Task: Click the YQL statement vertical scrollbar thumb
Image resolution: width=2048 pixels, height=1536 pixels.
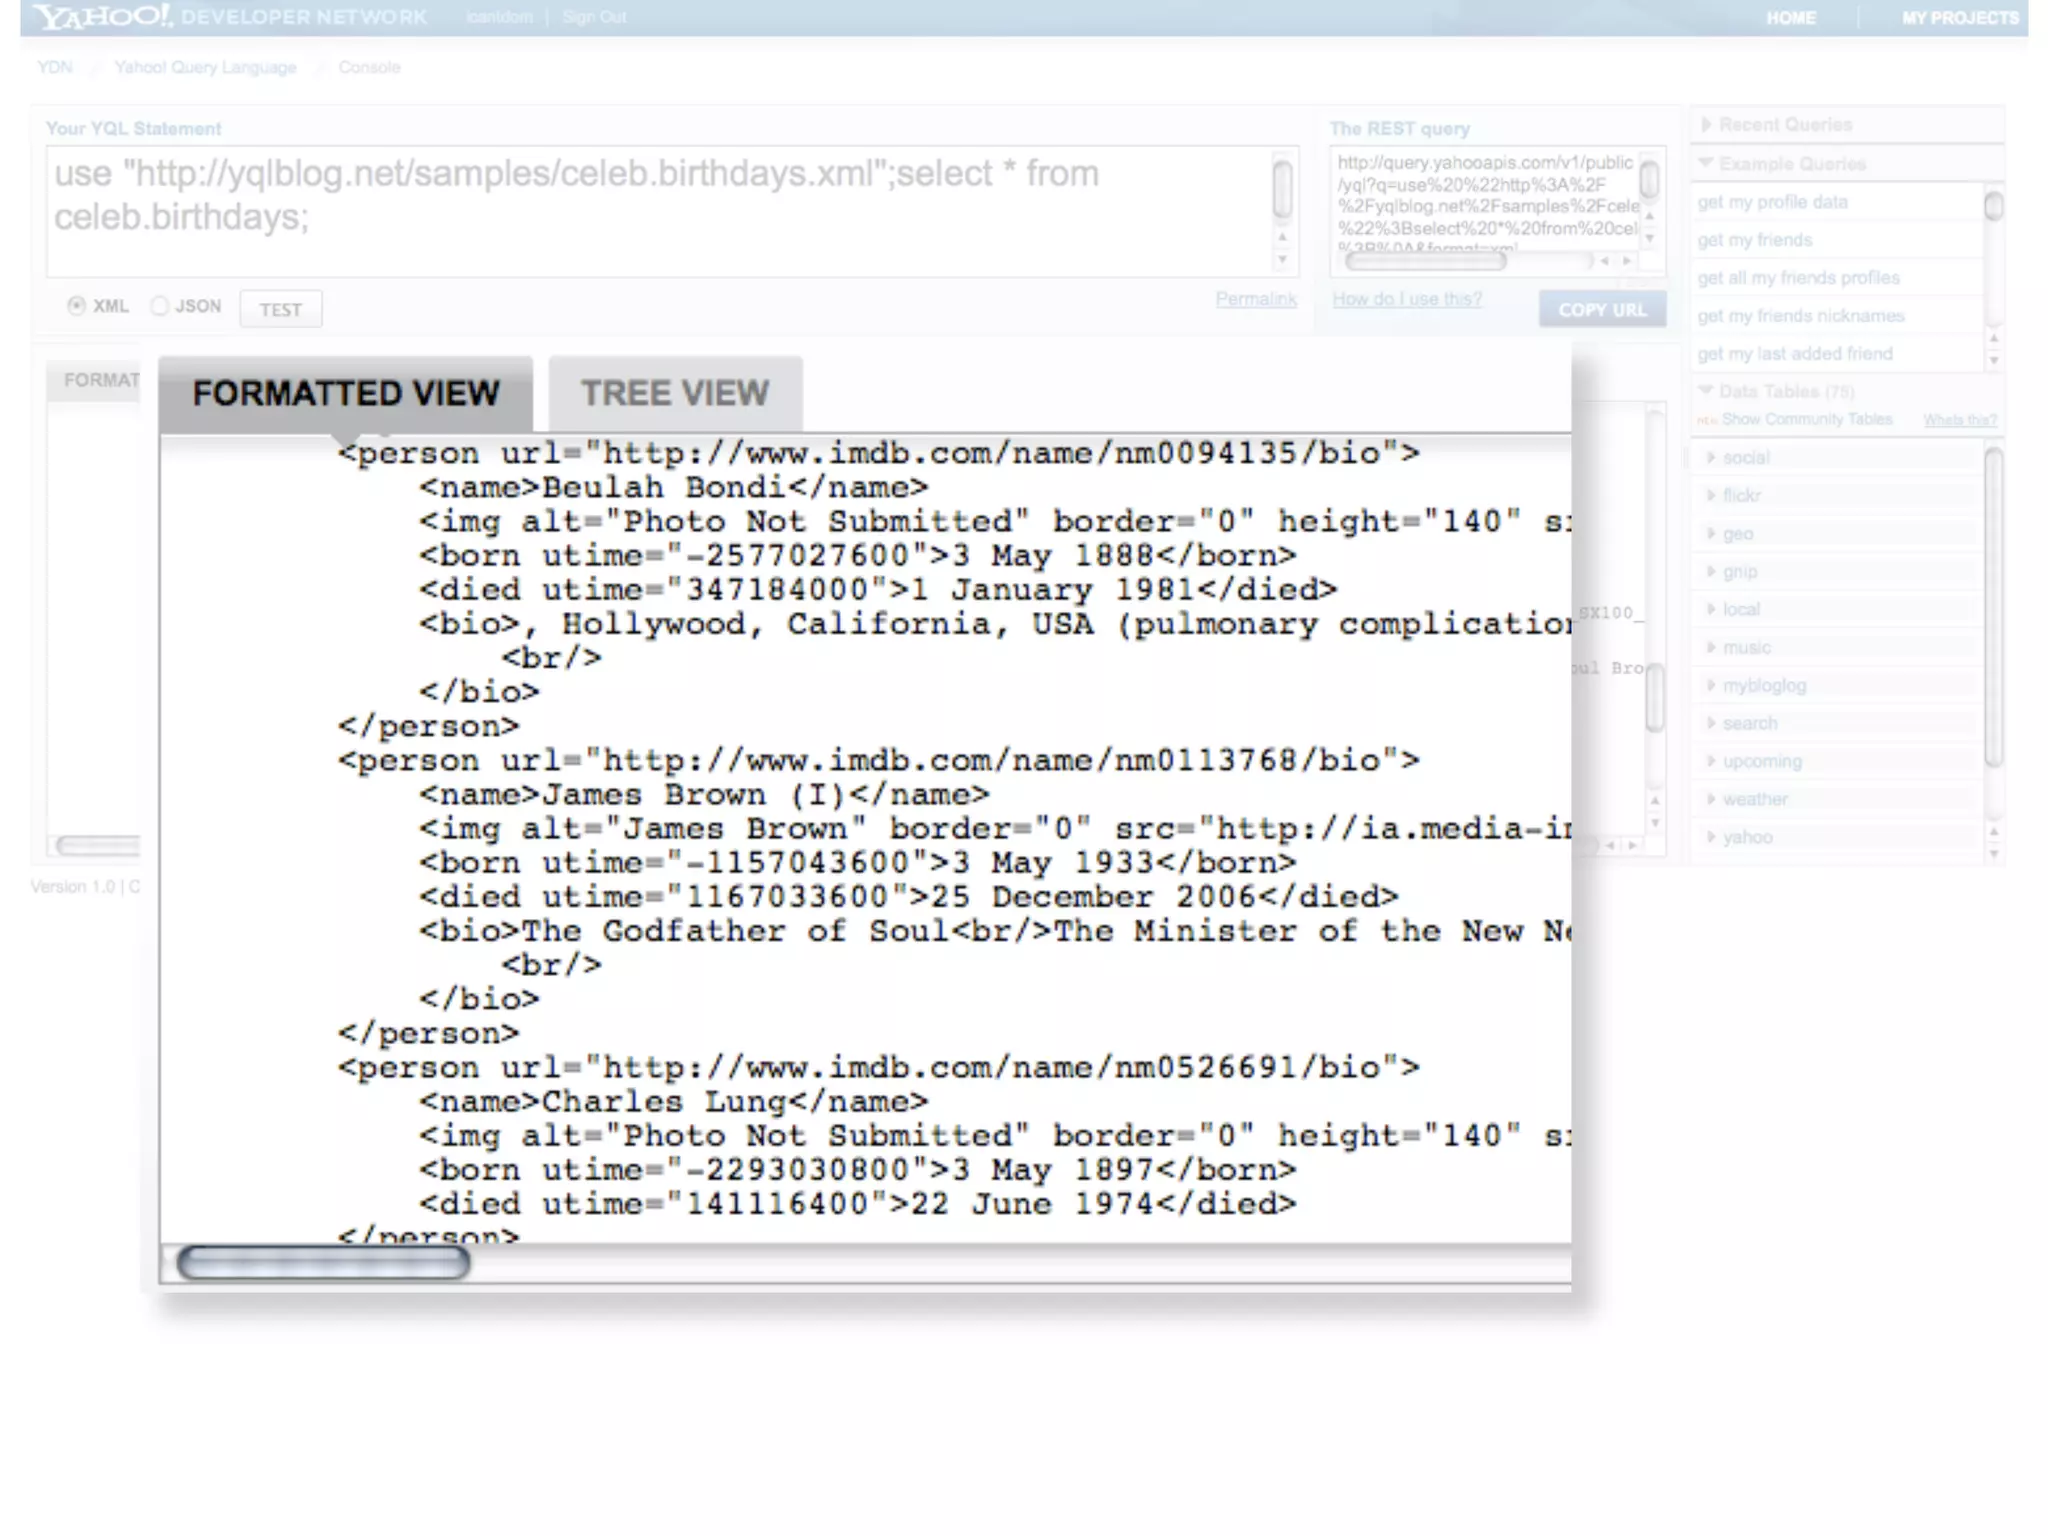Action: [1282, 187]
